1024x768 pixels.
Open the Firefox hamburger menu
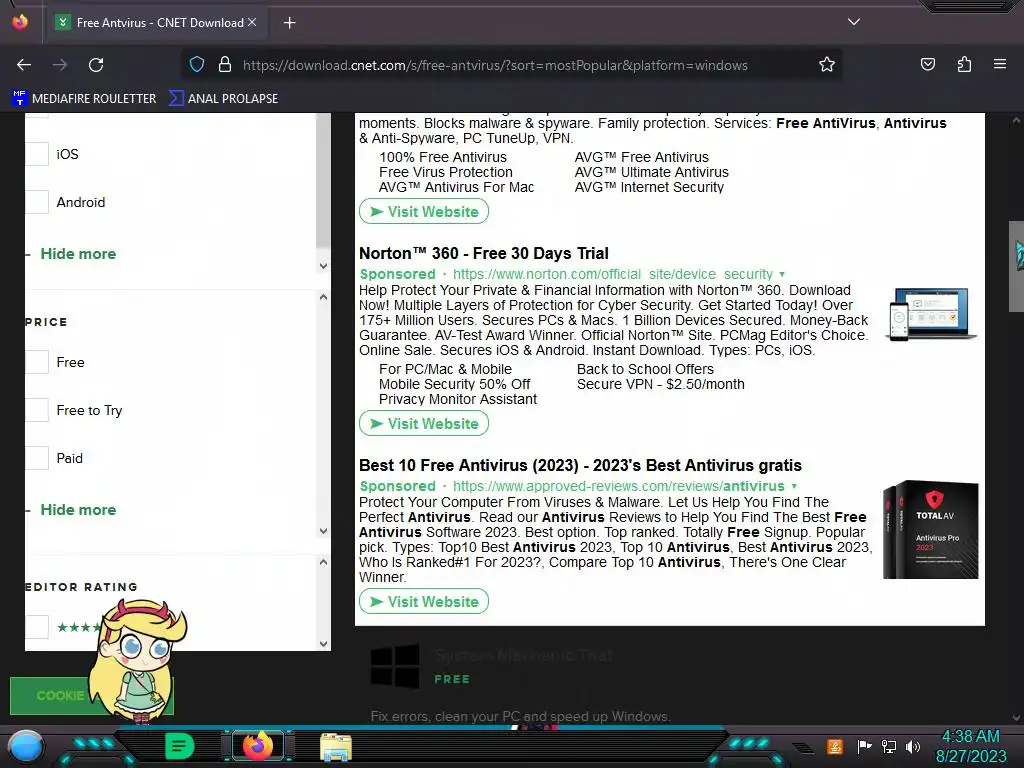tap(999, 64)
